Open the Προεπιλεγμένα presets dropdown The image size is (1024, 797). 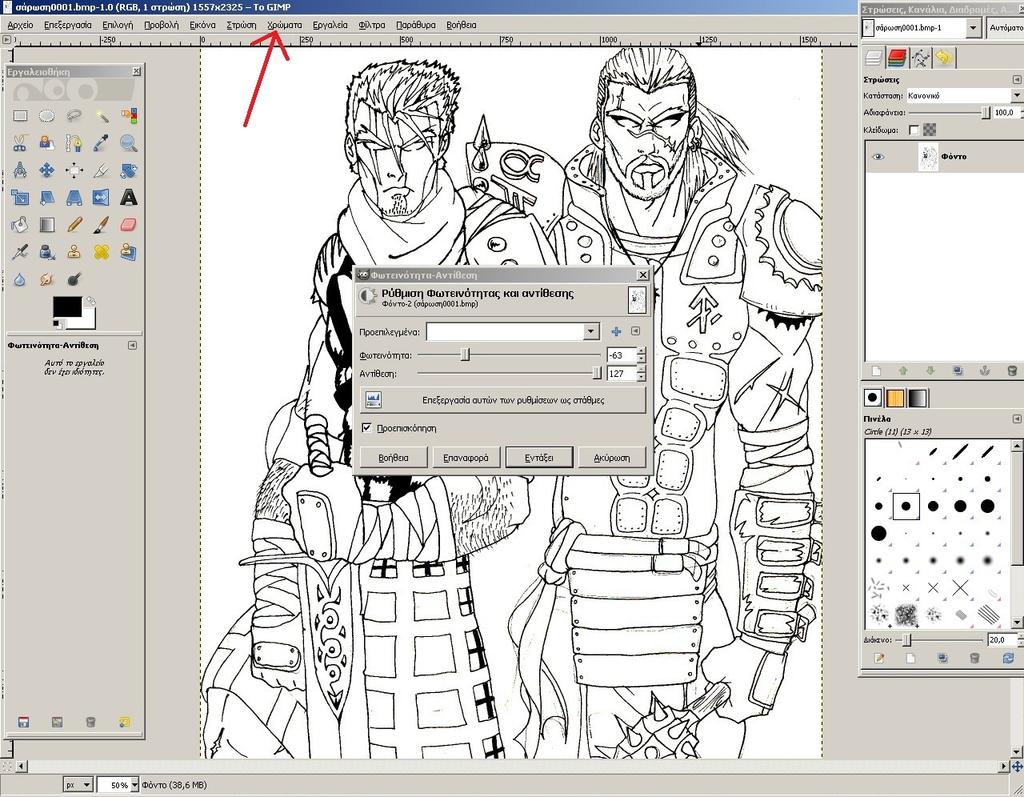tap(590, 332)
